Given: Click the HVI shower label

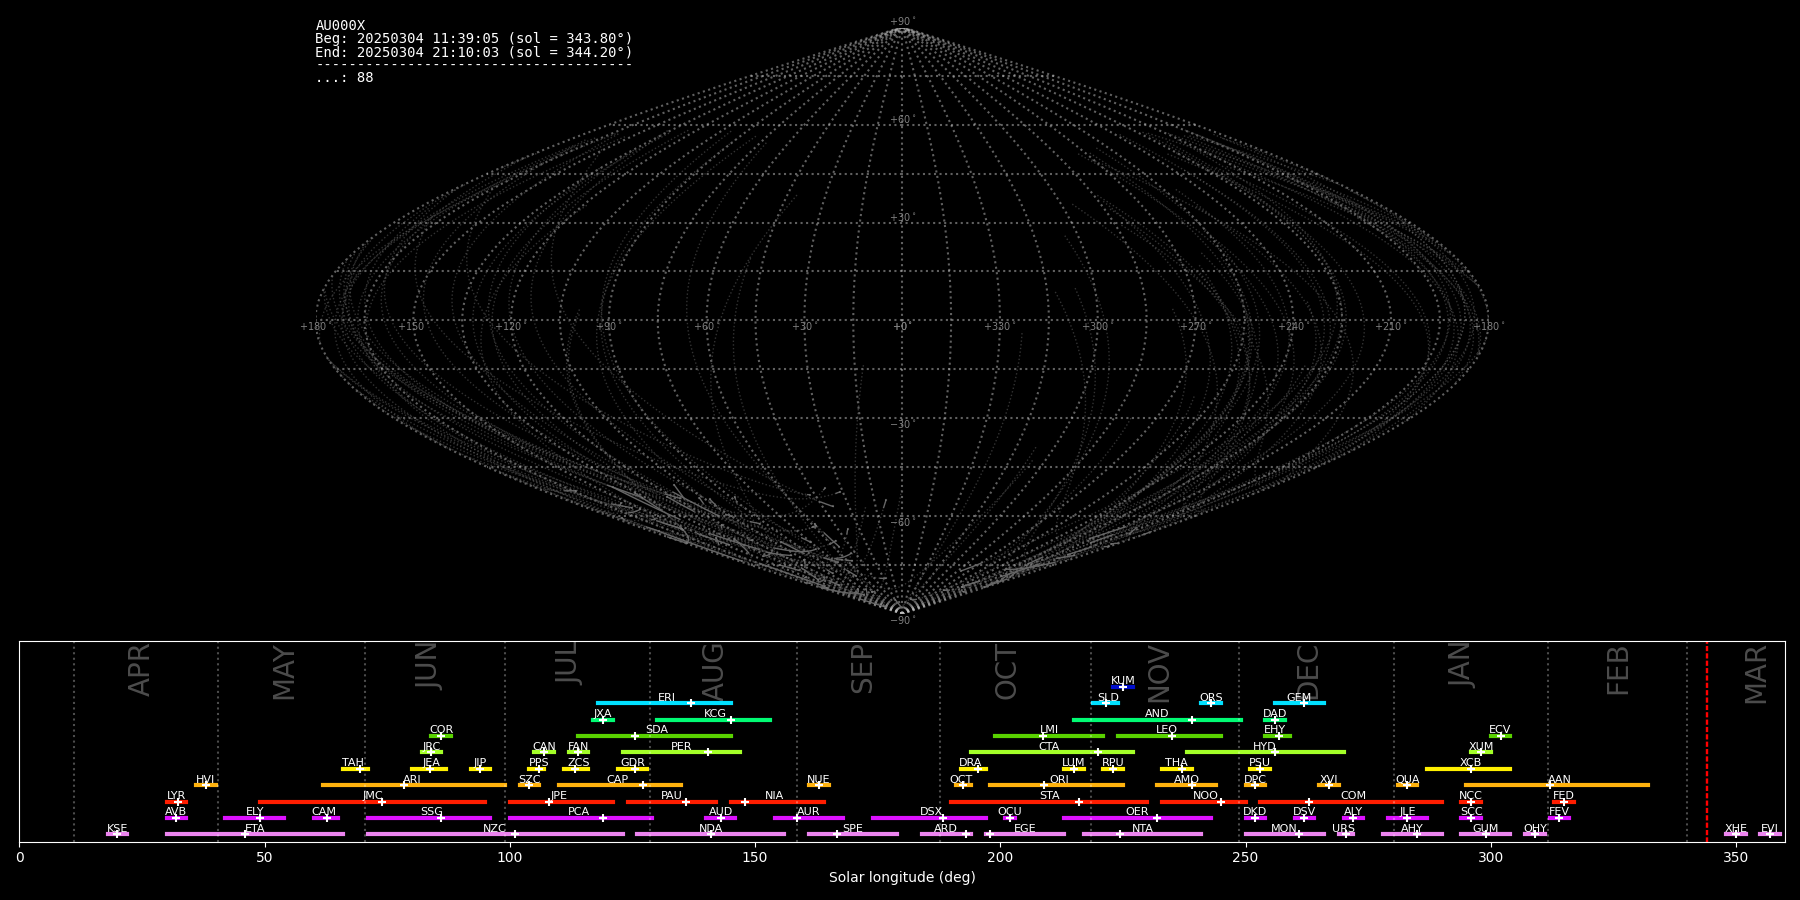Looking at the screenshot, I should 205,780.
